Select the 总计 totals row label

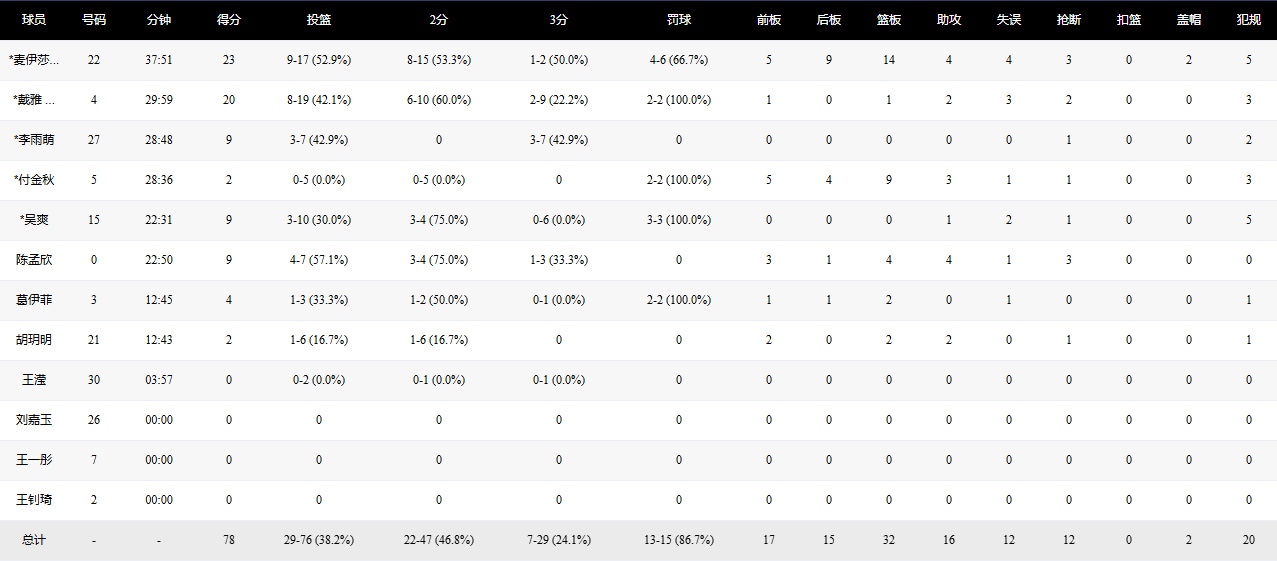click(34, 540)
